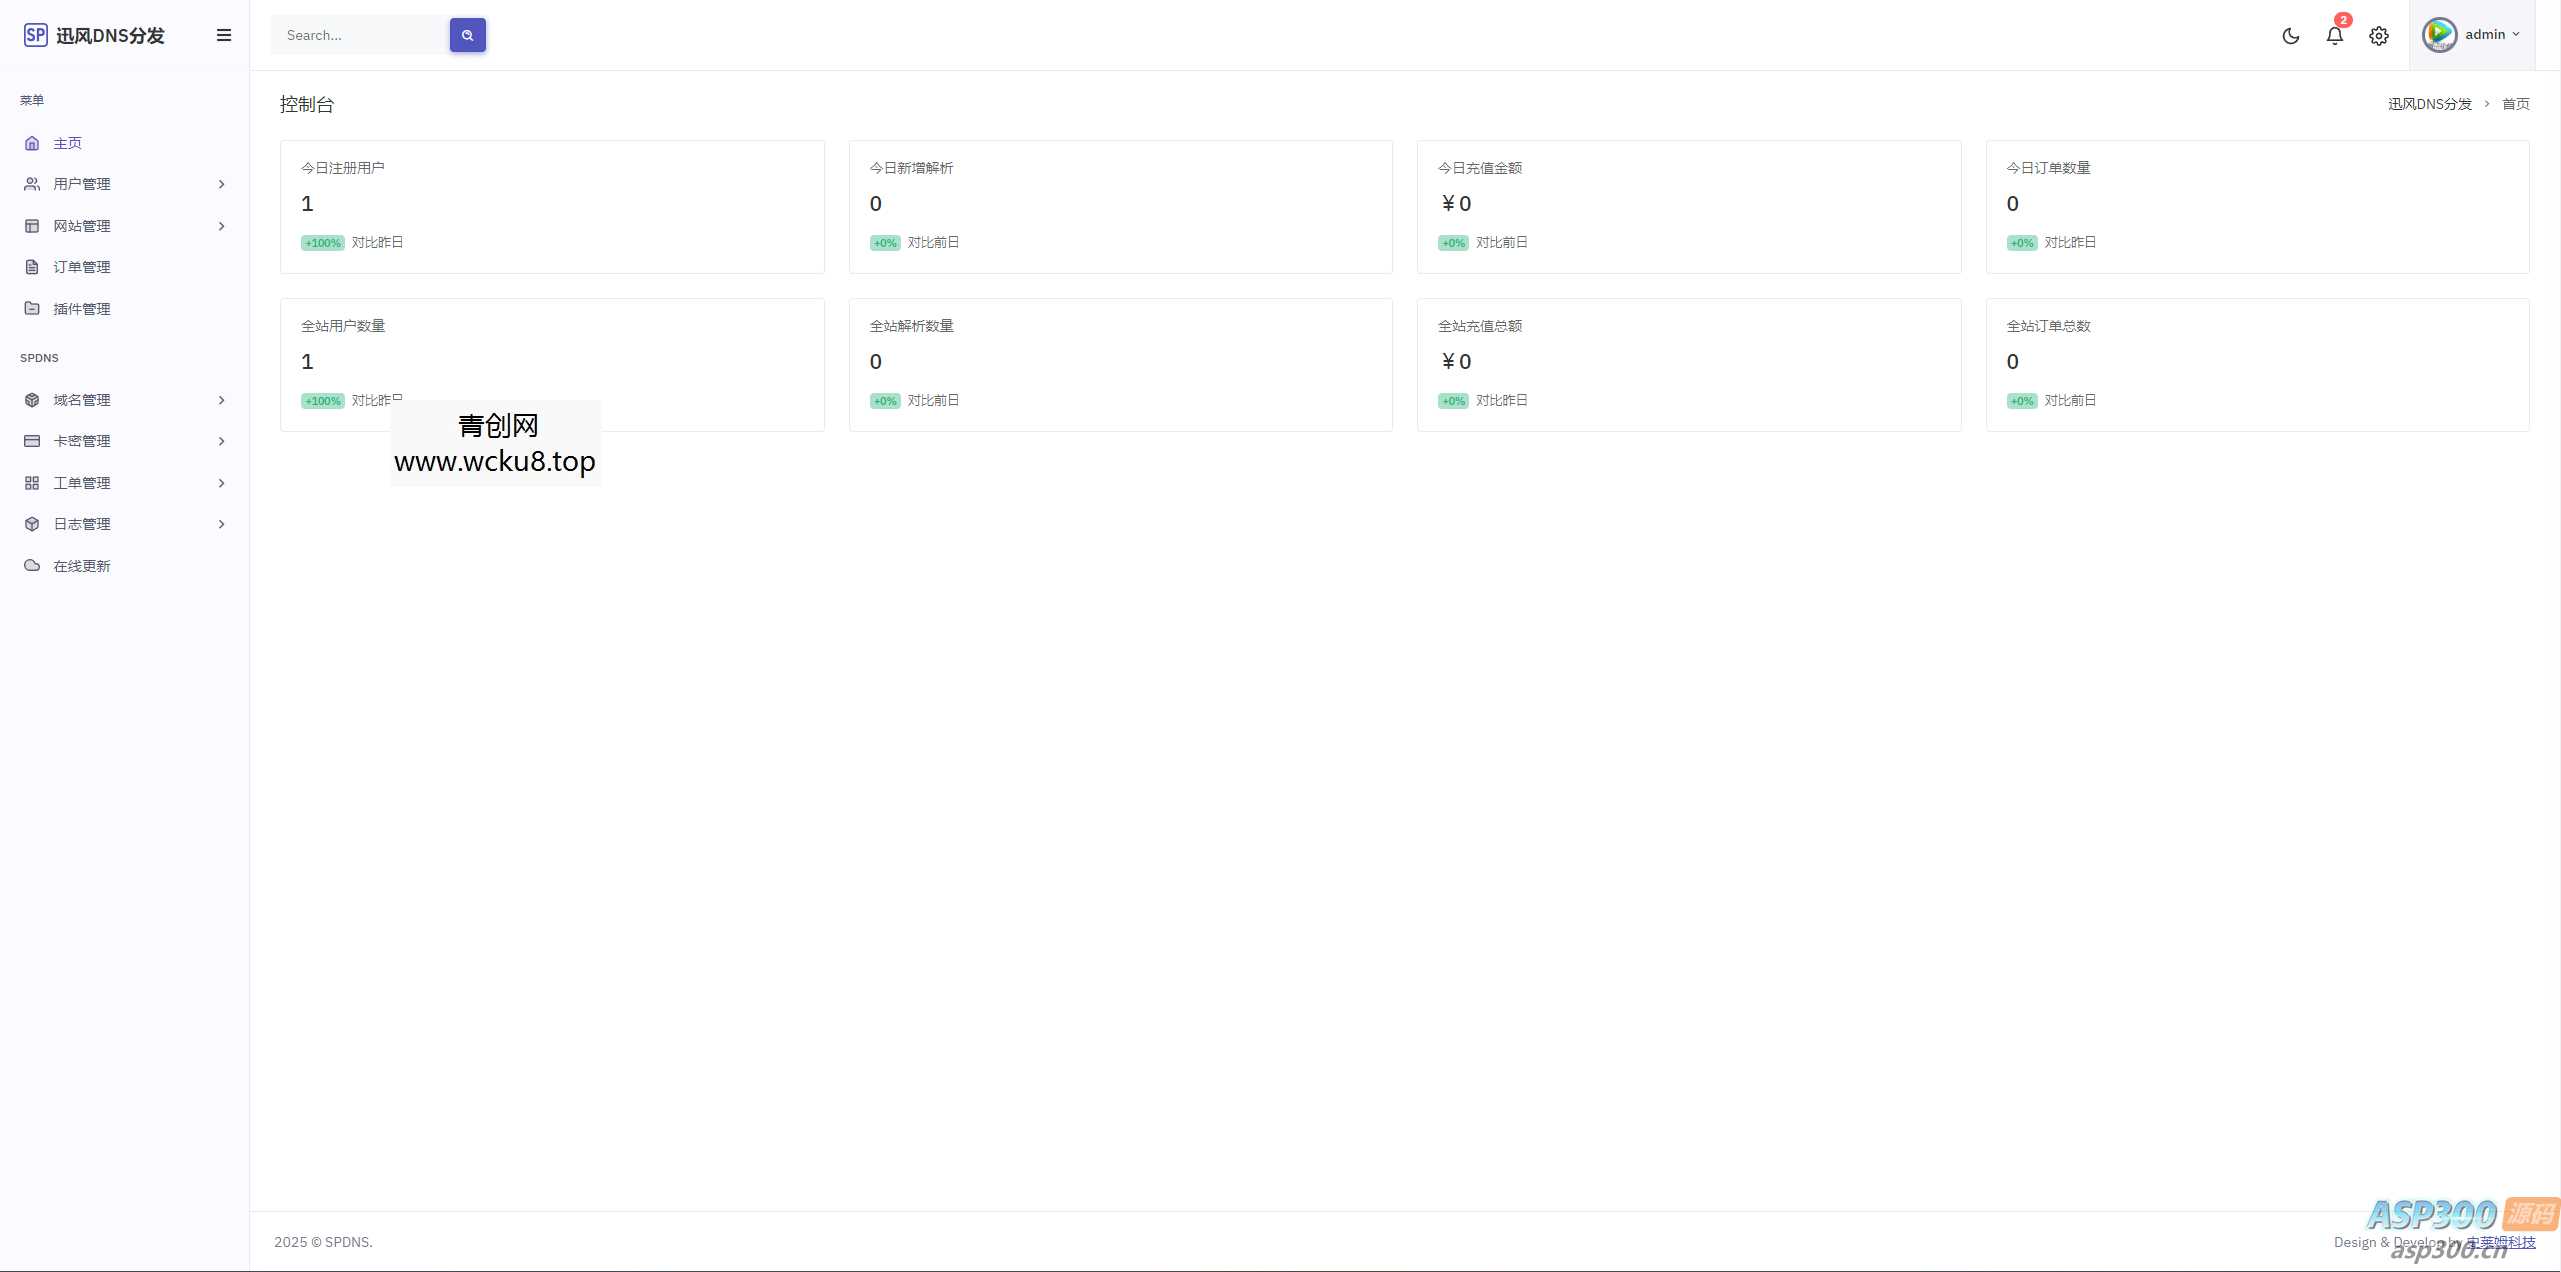Expand the 日志管理 submenu chevron
Image resolution: width=2561 pixels, height=1272 pixels.
[221, 524]
